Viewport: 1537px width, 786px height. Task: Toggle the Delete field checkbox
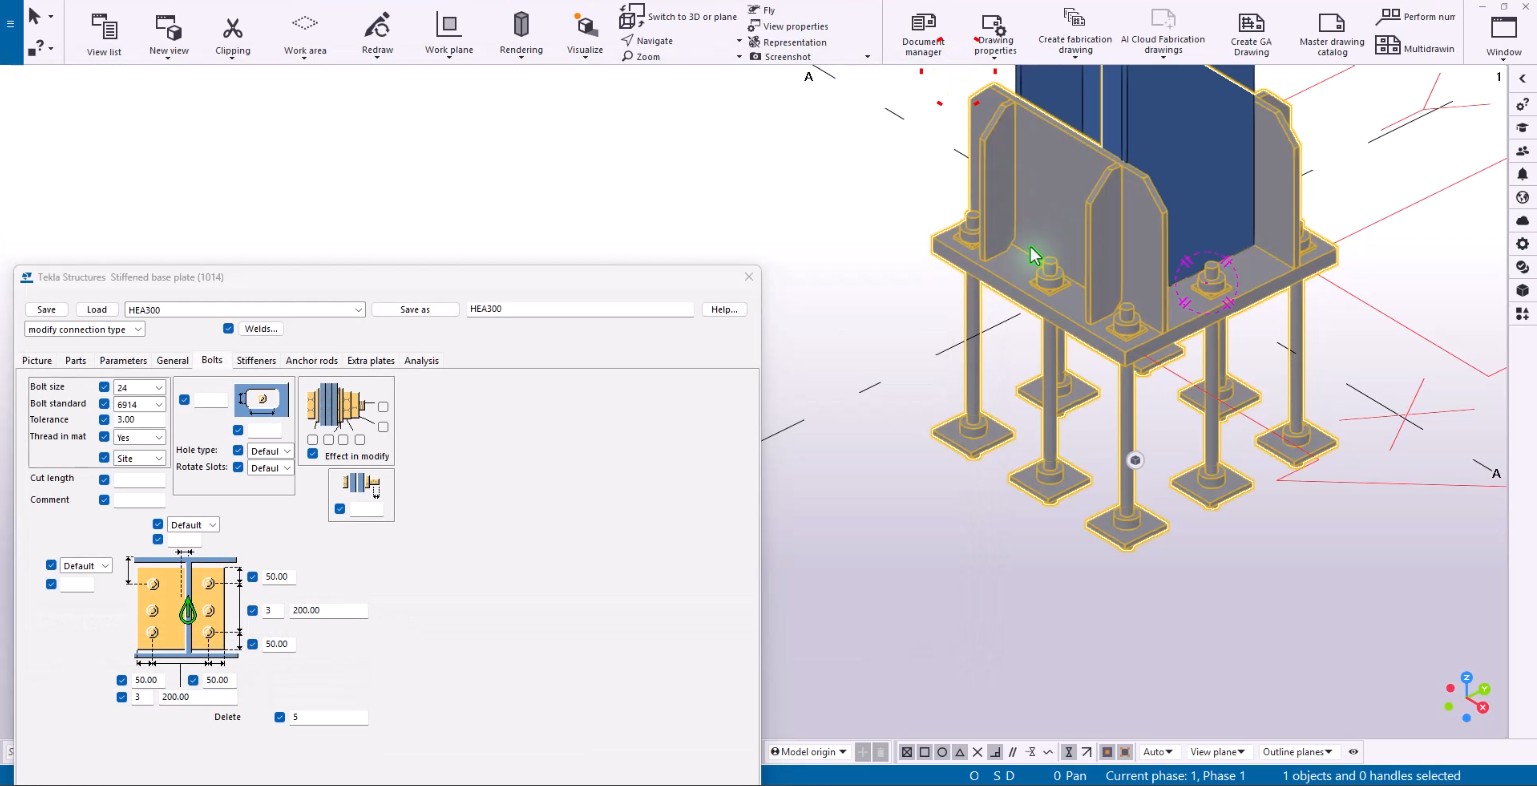[x=280, y=717]
